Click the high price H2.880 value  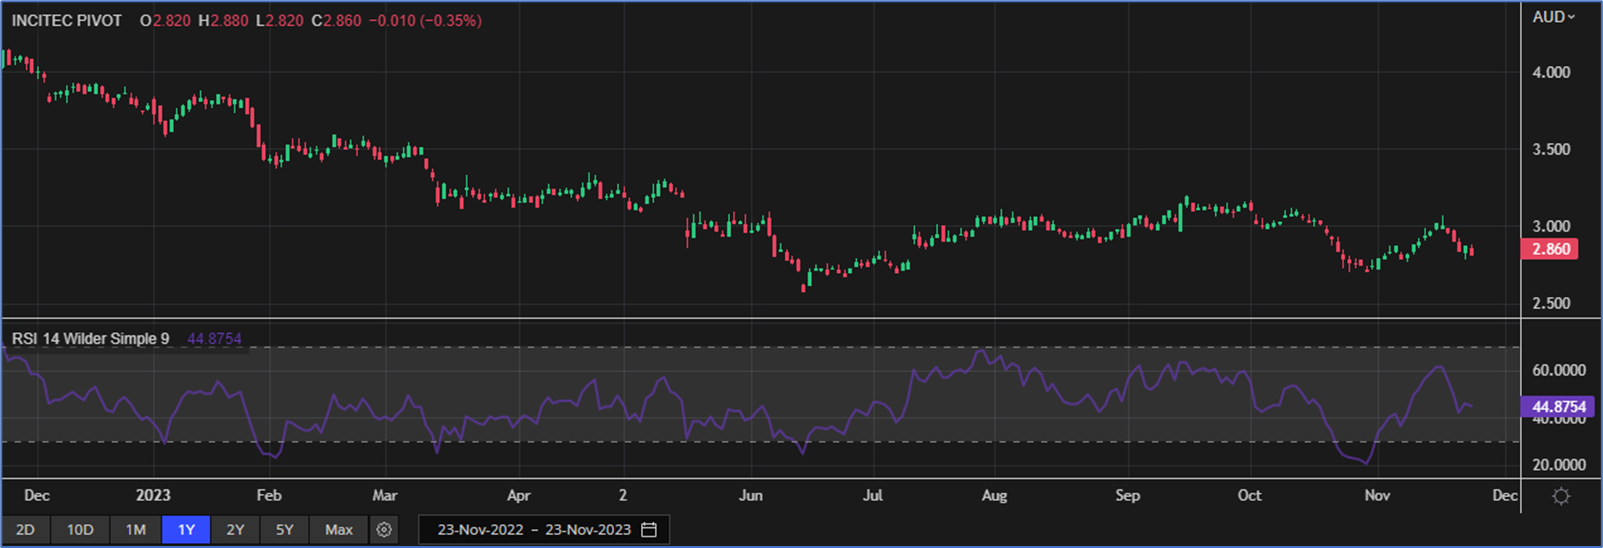(x=223, y=20)
